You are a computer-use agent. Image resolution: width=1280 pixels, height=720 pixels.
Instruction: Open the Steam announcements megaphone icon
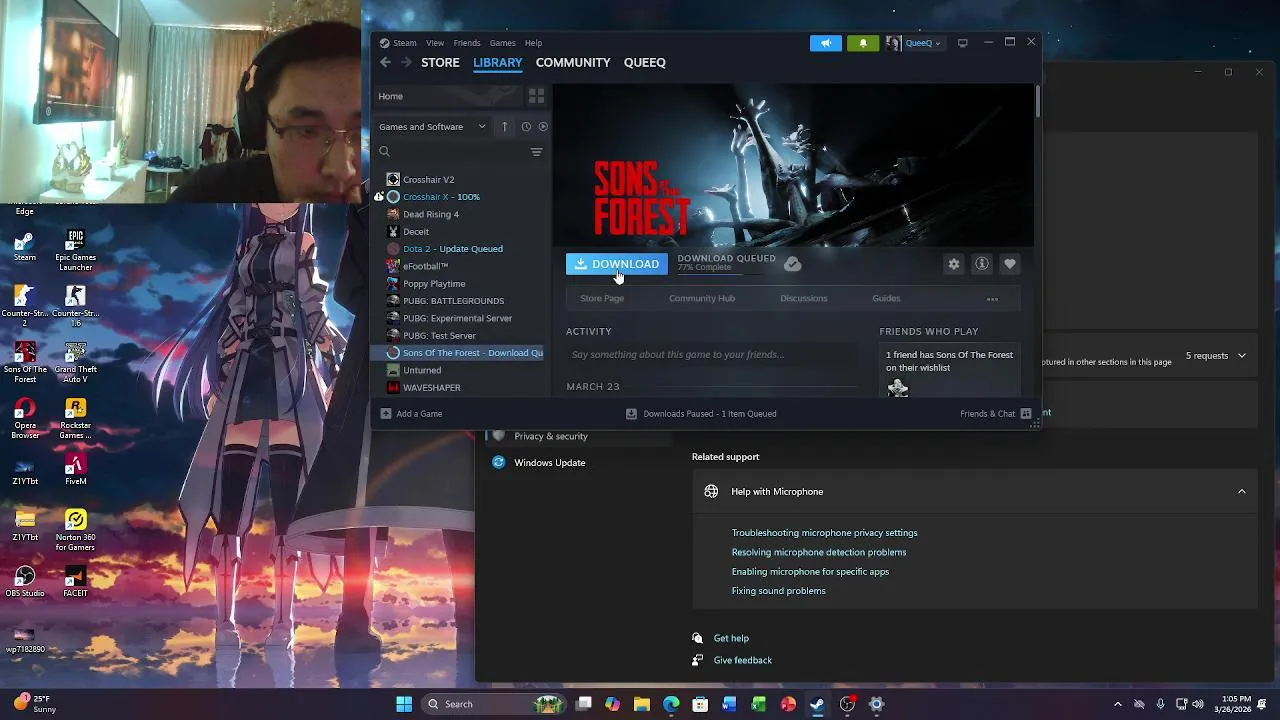[x=826, y=43]
